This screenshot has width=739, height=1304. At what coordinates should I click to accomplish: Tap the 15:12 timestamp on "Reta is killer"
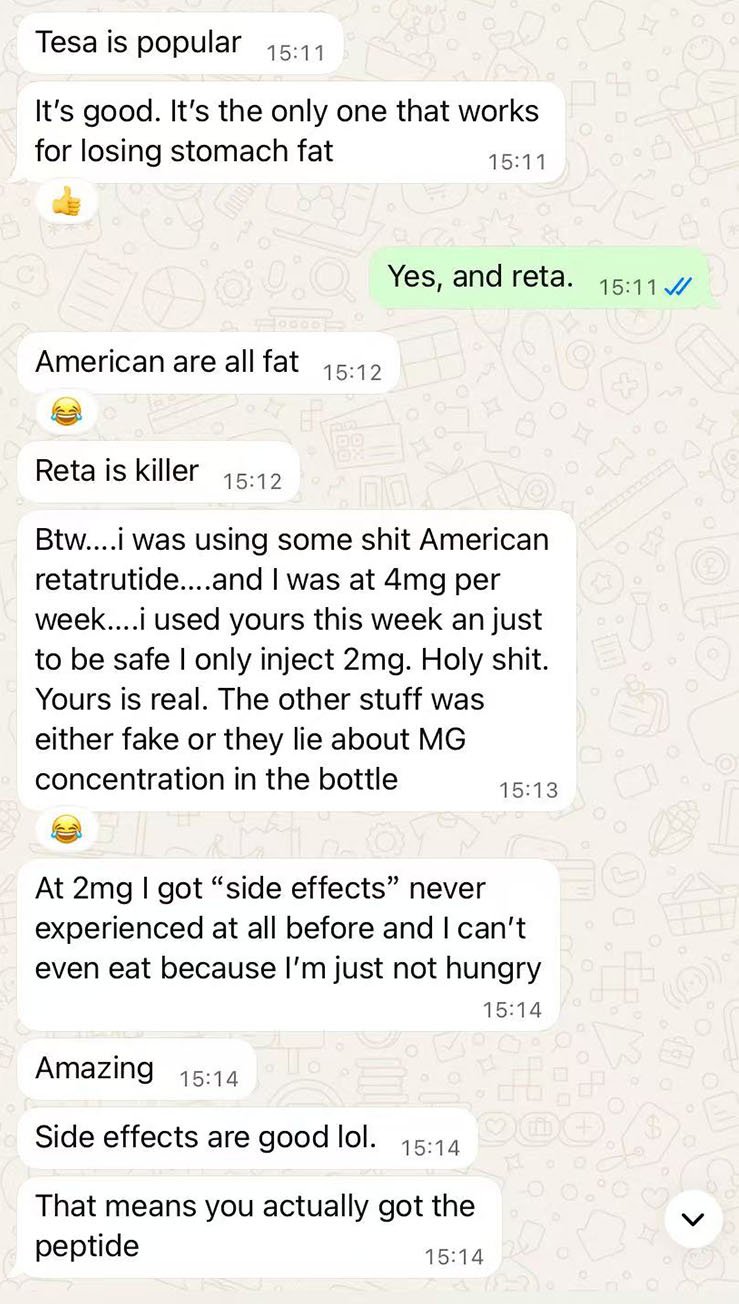pyautogui.click(x=252, y=482)
